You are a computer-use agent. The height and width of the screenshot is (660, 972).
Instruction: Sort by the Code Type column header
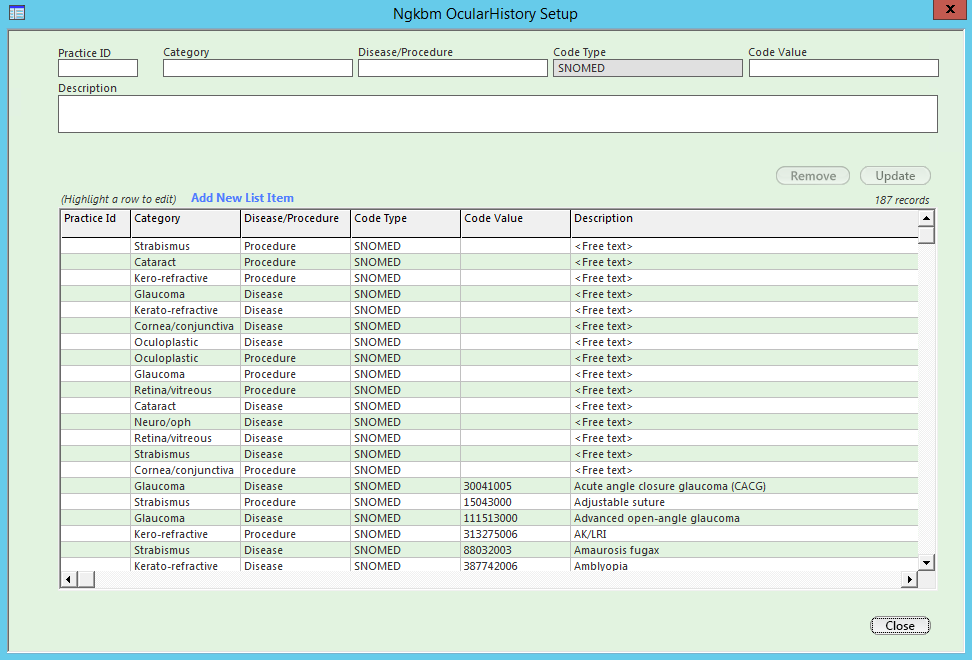405,224
